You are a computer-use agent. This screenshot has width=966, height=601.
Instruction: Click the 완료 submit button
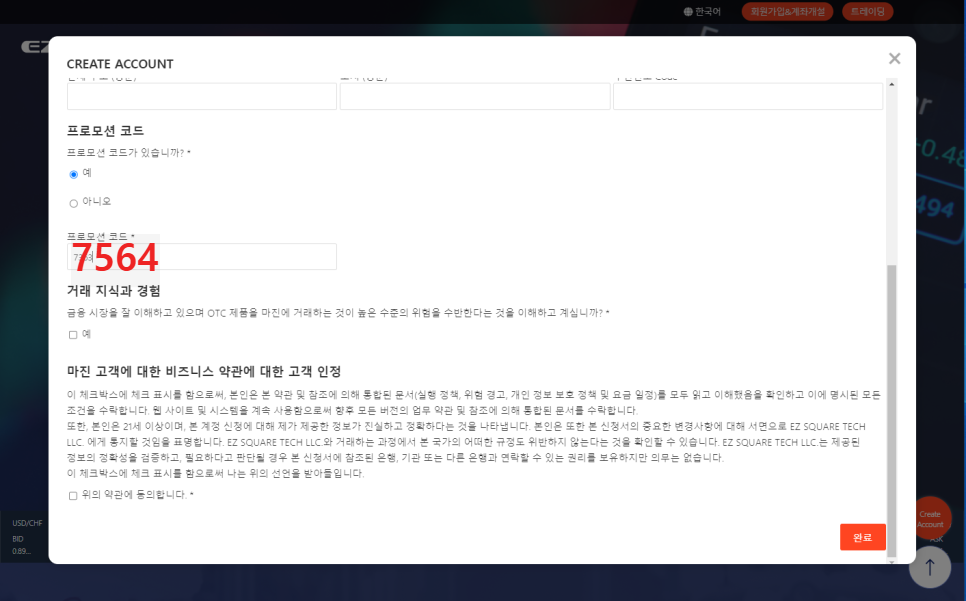click(x=862, y=537)
